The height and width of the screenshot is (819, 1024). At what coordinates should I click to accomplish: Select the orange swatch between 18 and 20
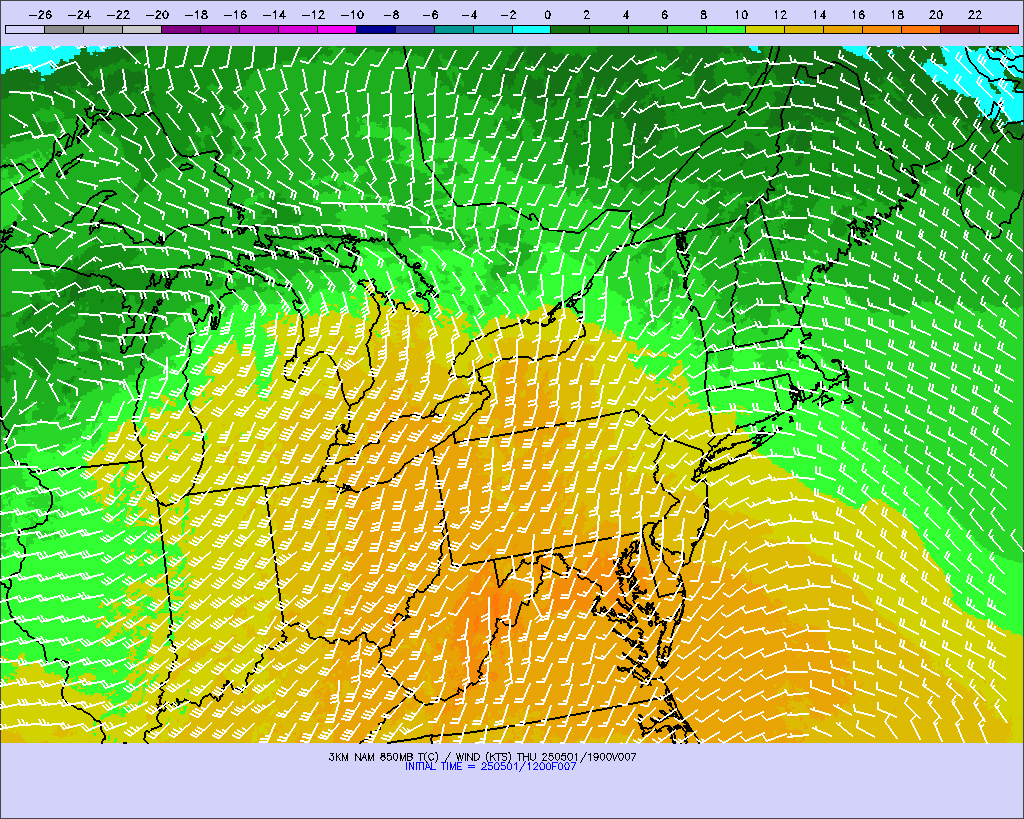[921, 29]
